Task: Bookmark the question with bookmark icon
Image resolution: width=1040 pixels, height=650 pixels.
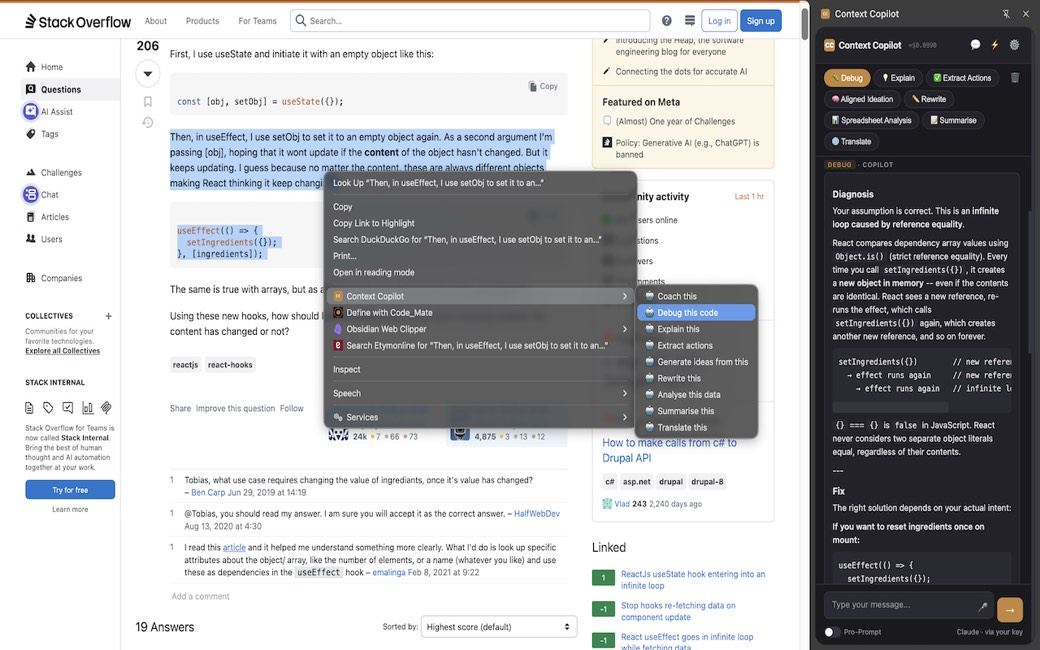Action: point(148,101)
